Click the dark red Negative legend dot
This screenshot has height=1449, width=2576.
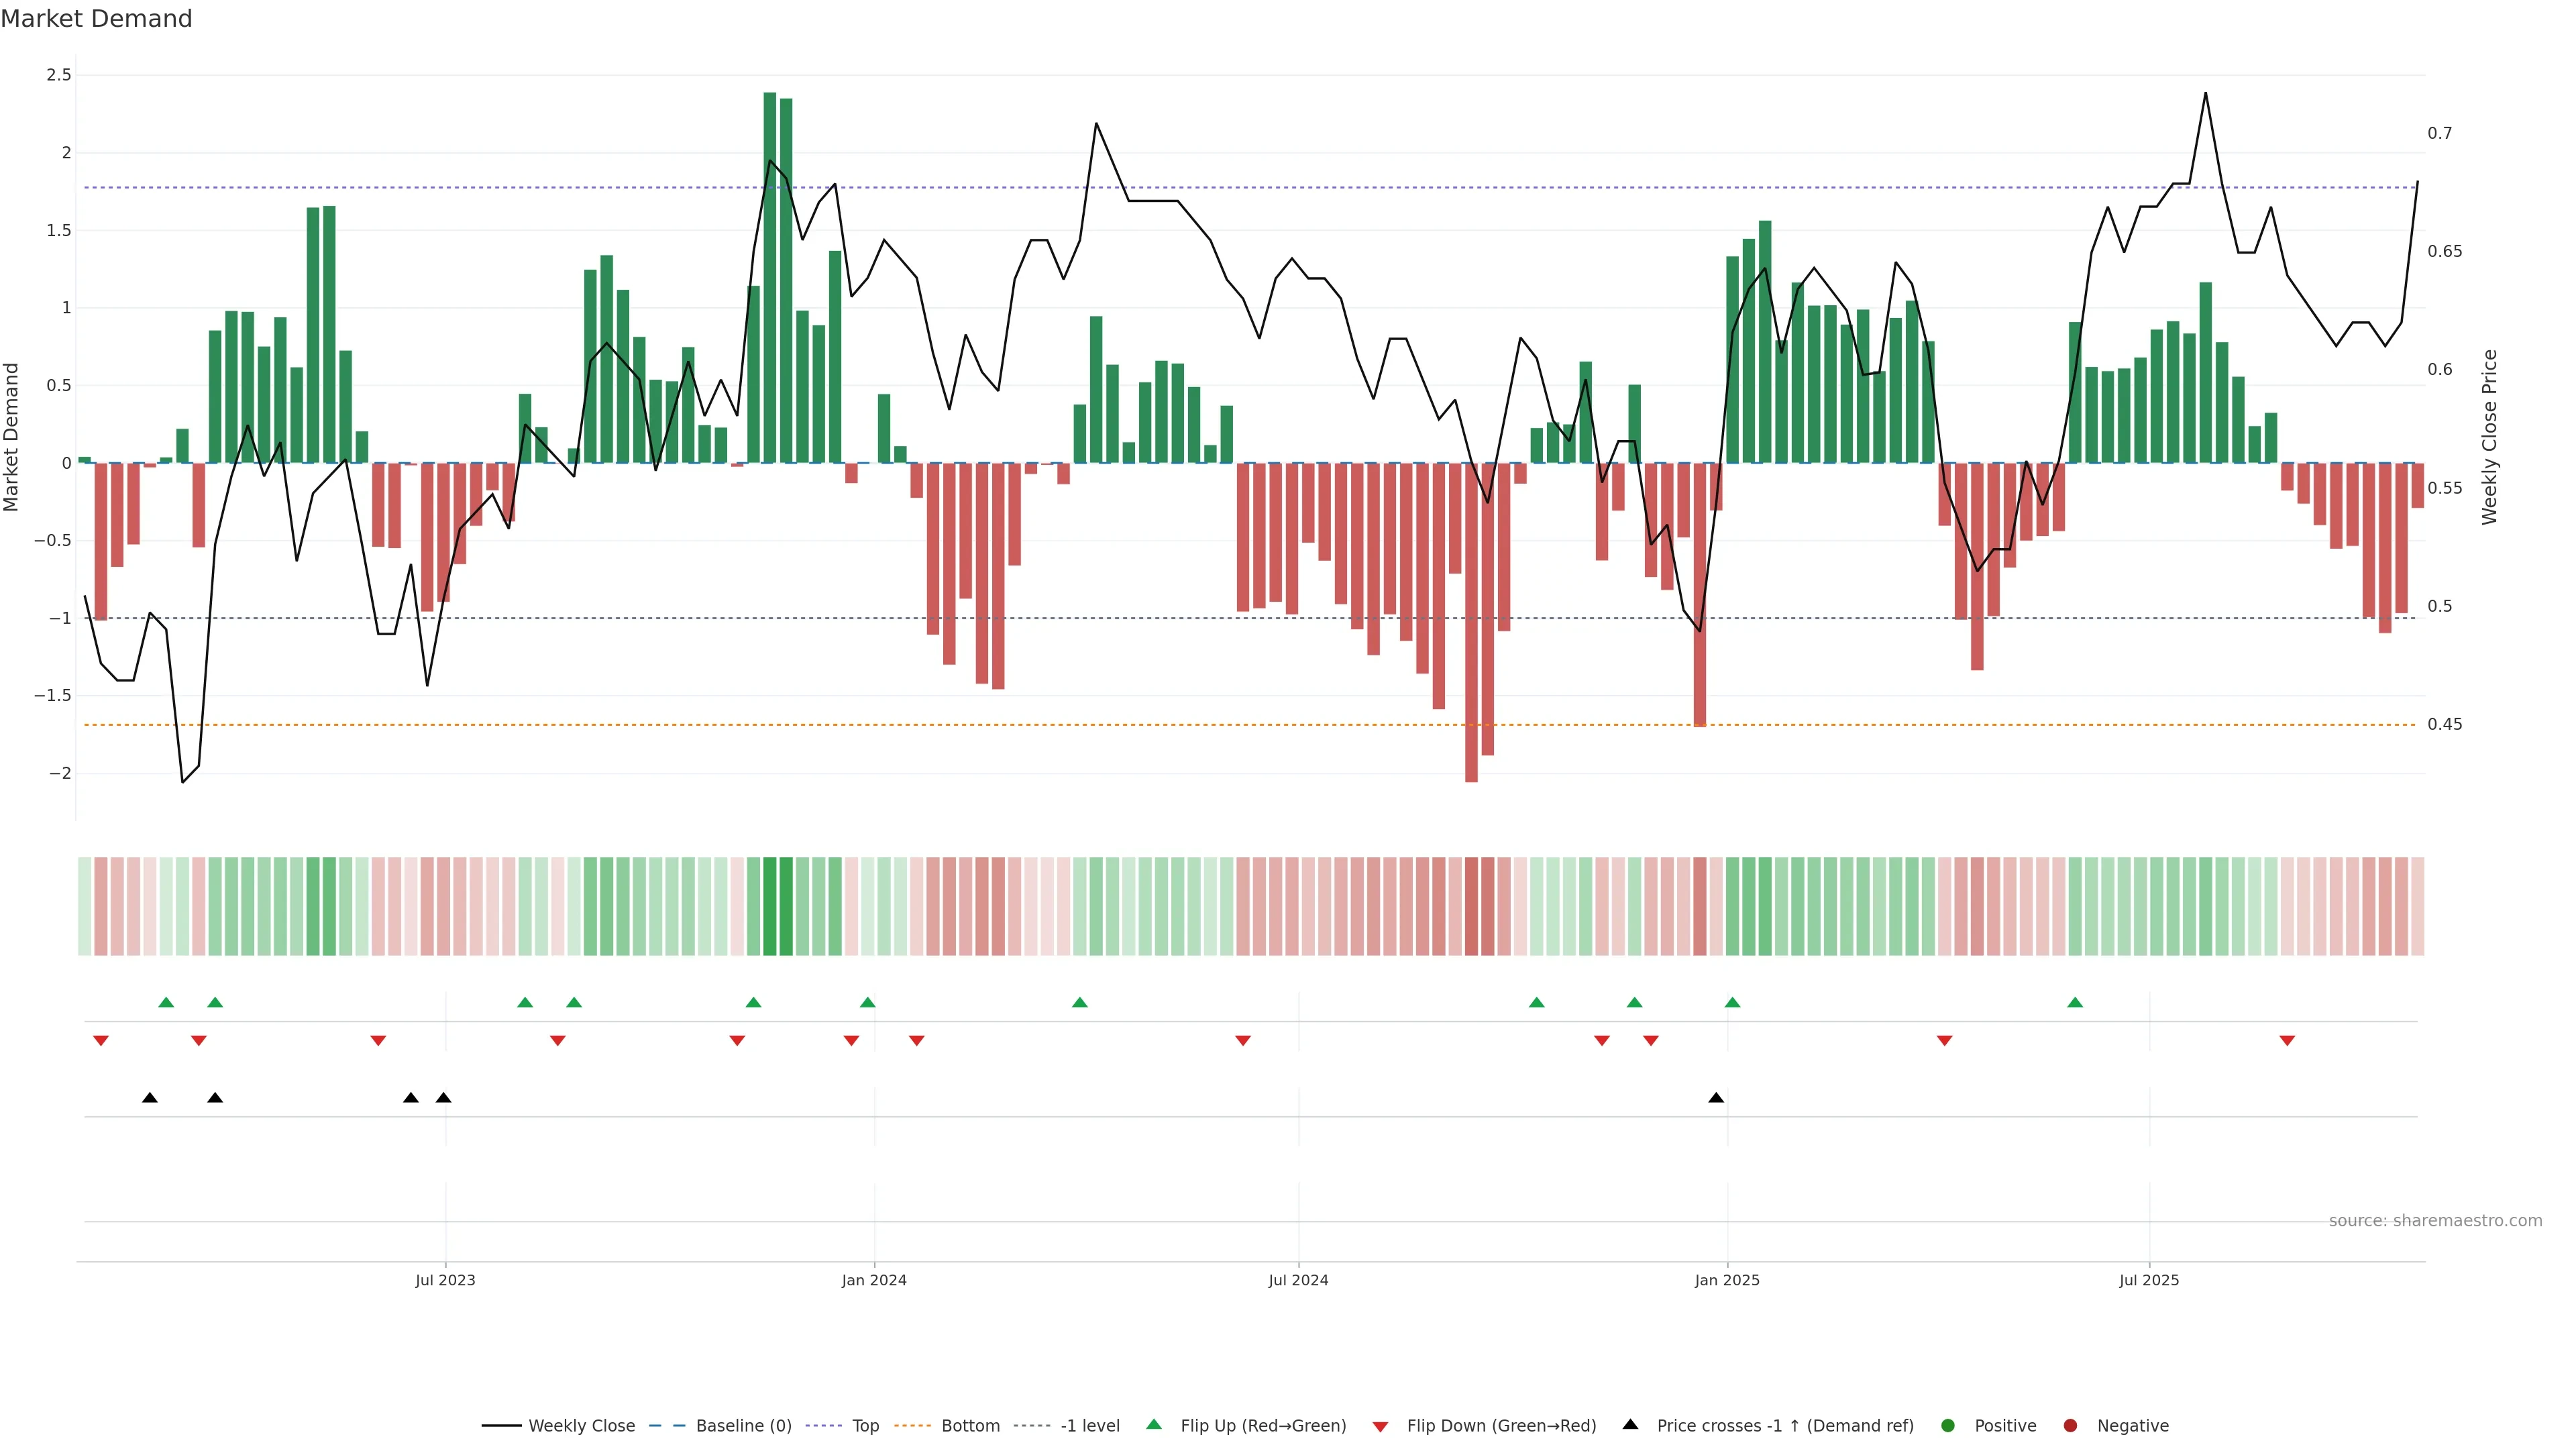click(x=2070, y=1426)
